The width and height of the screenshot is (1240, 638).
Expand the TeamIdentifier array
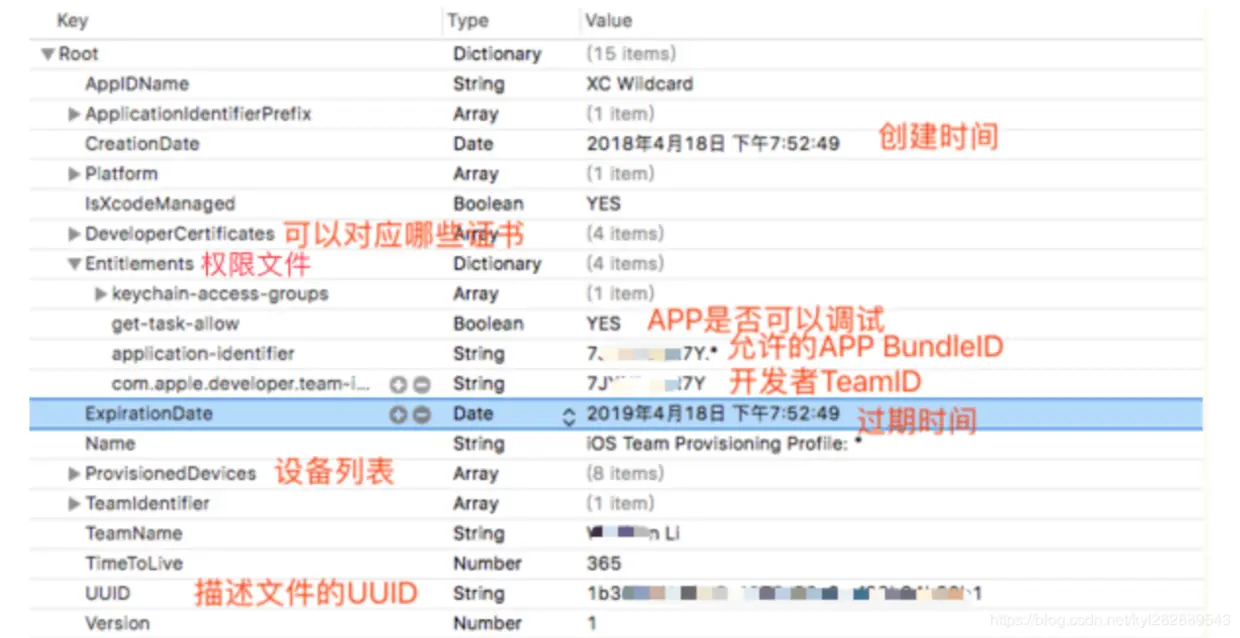[x=74, y=504]
